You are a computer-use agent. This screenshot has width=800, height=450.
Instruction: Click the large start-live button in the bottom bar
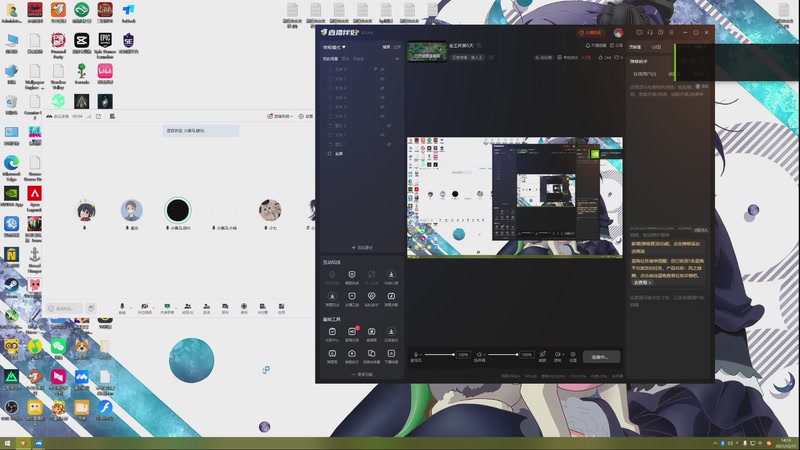pos(602,357)
